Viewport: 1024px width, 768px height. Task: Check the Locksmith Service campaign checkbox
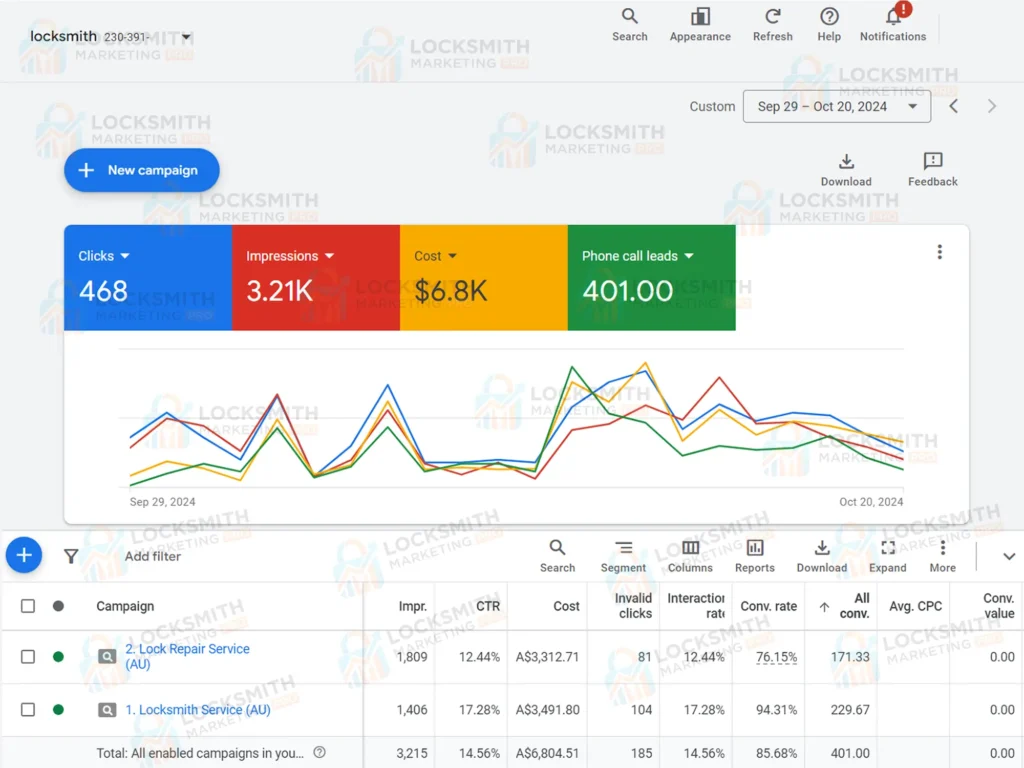pos(28,710)
